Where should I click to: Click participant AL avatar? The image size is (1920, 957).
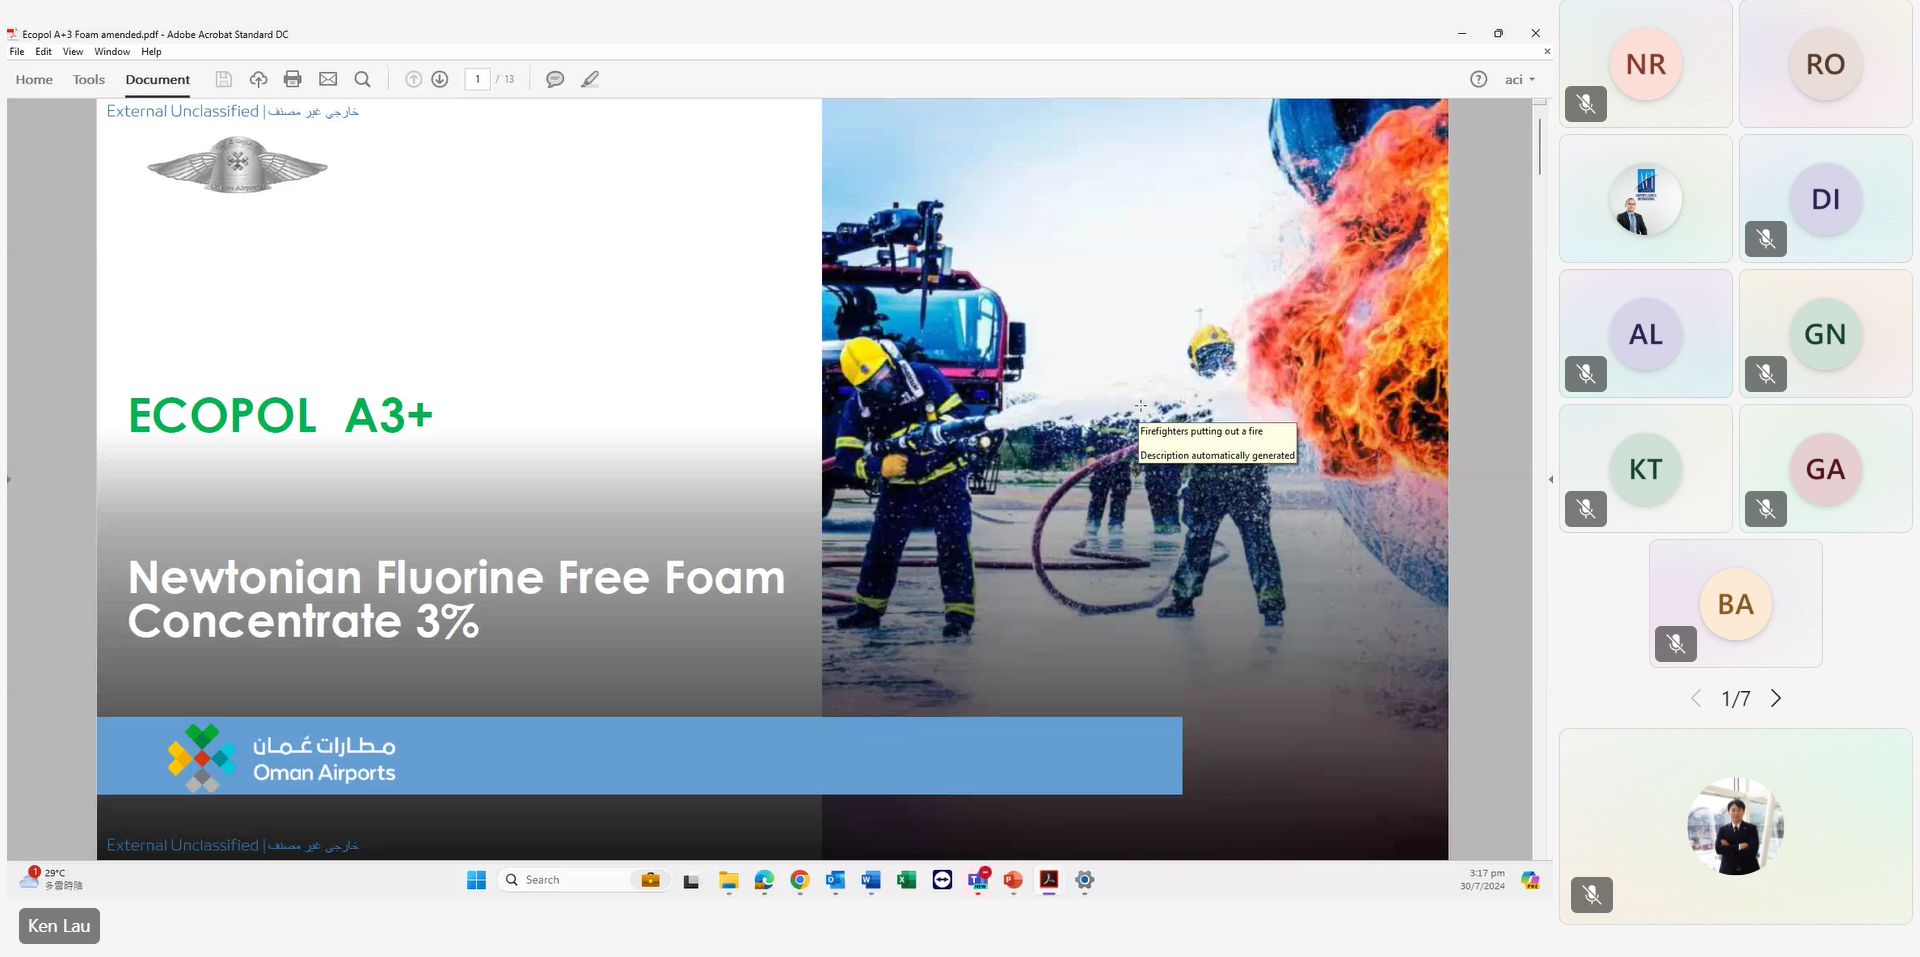click(x=1646, y=334)
